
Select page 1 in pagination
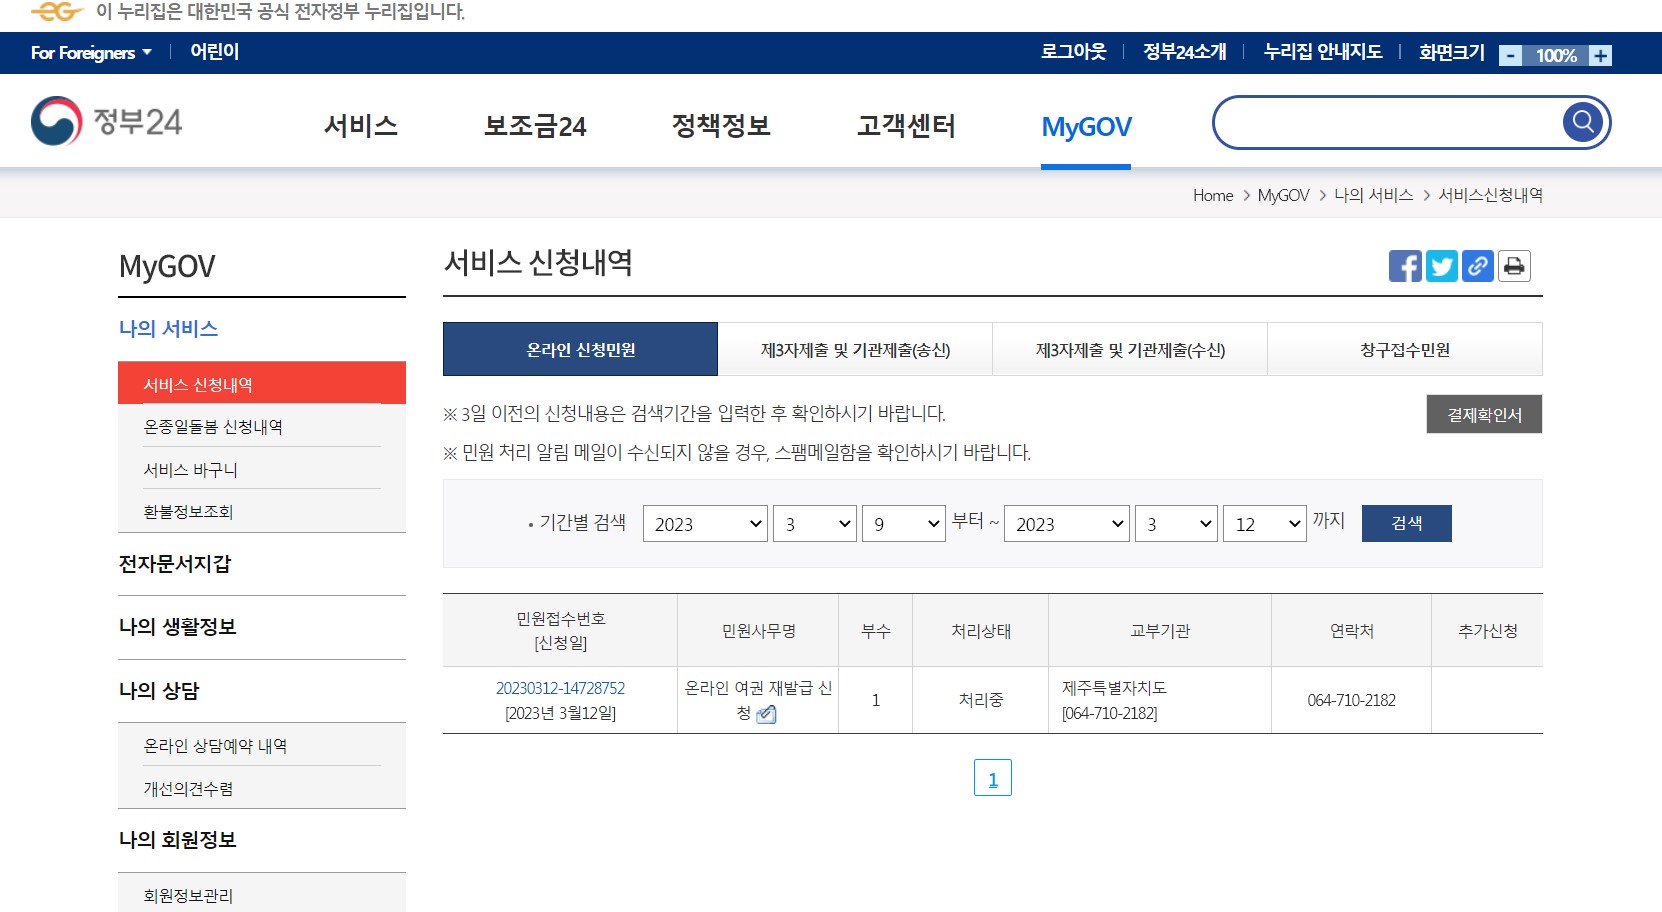(993, 777)
